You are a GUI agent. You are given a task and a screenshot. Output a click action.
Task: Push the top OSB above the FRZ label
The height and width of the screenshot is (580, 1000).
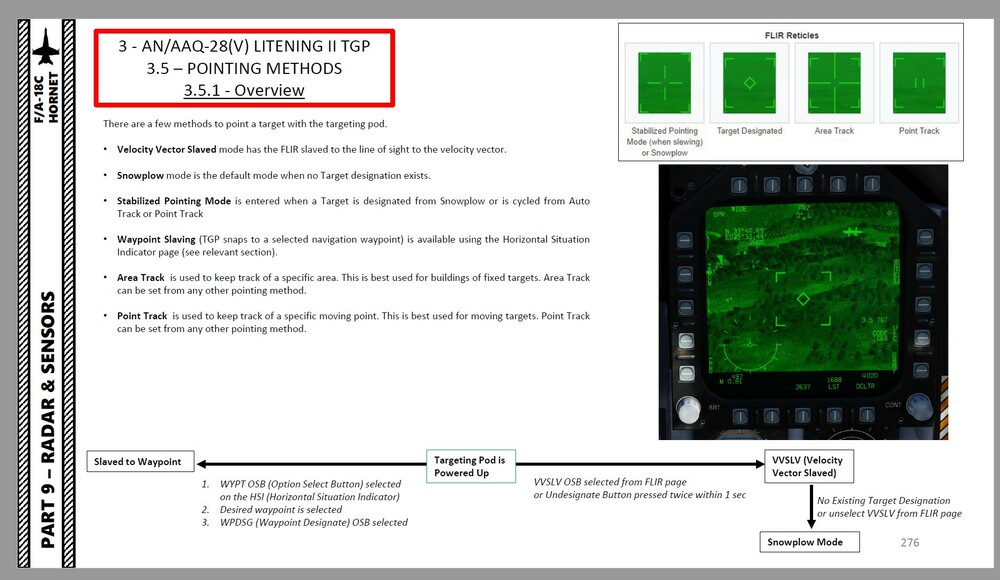tap(805, 185)
